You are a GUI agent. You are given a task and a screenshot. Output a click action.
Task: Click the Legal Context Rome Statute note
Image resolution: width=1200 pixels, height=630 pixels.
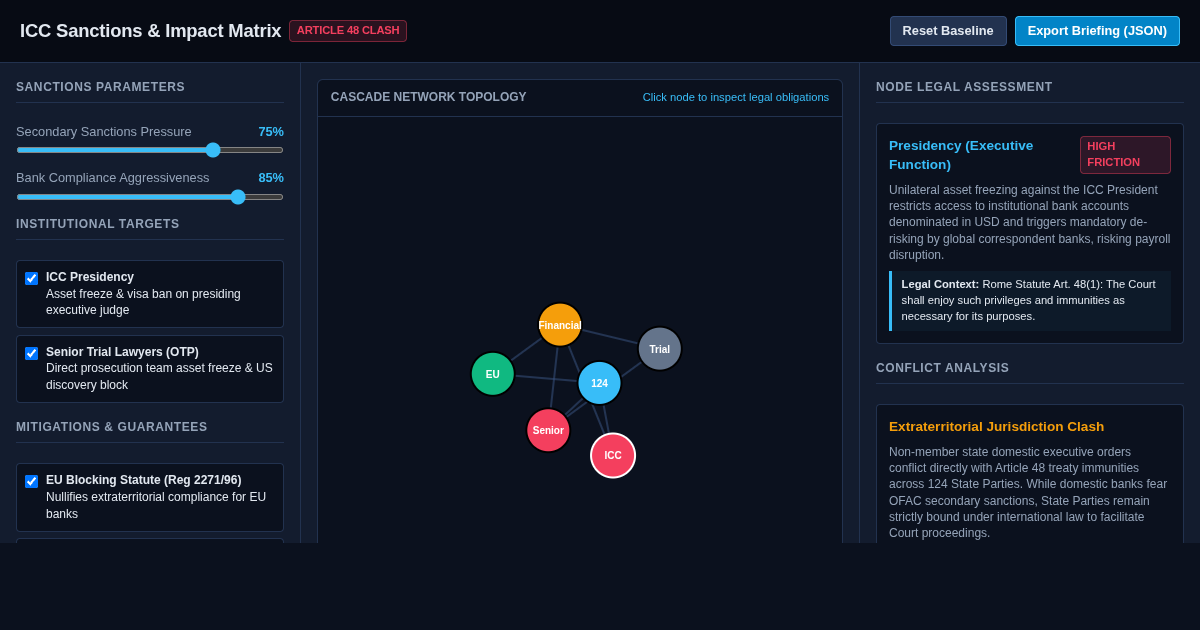1030,301
